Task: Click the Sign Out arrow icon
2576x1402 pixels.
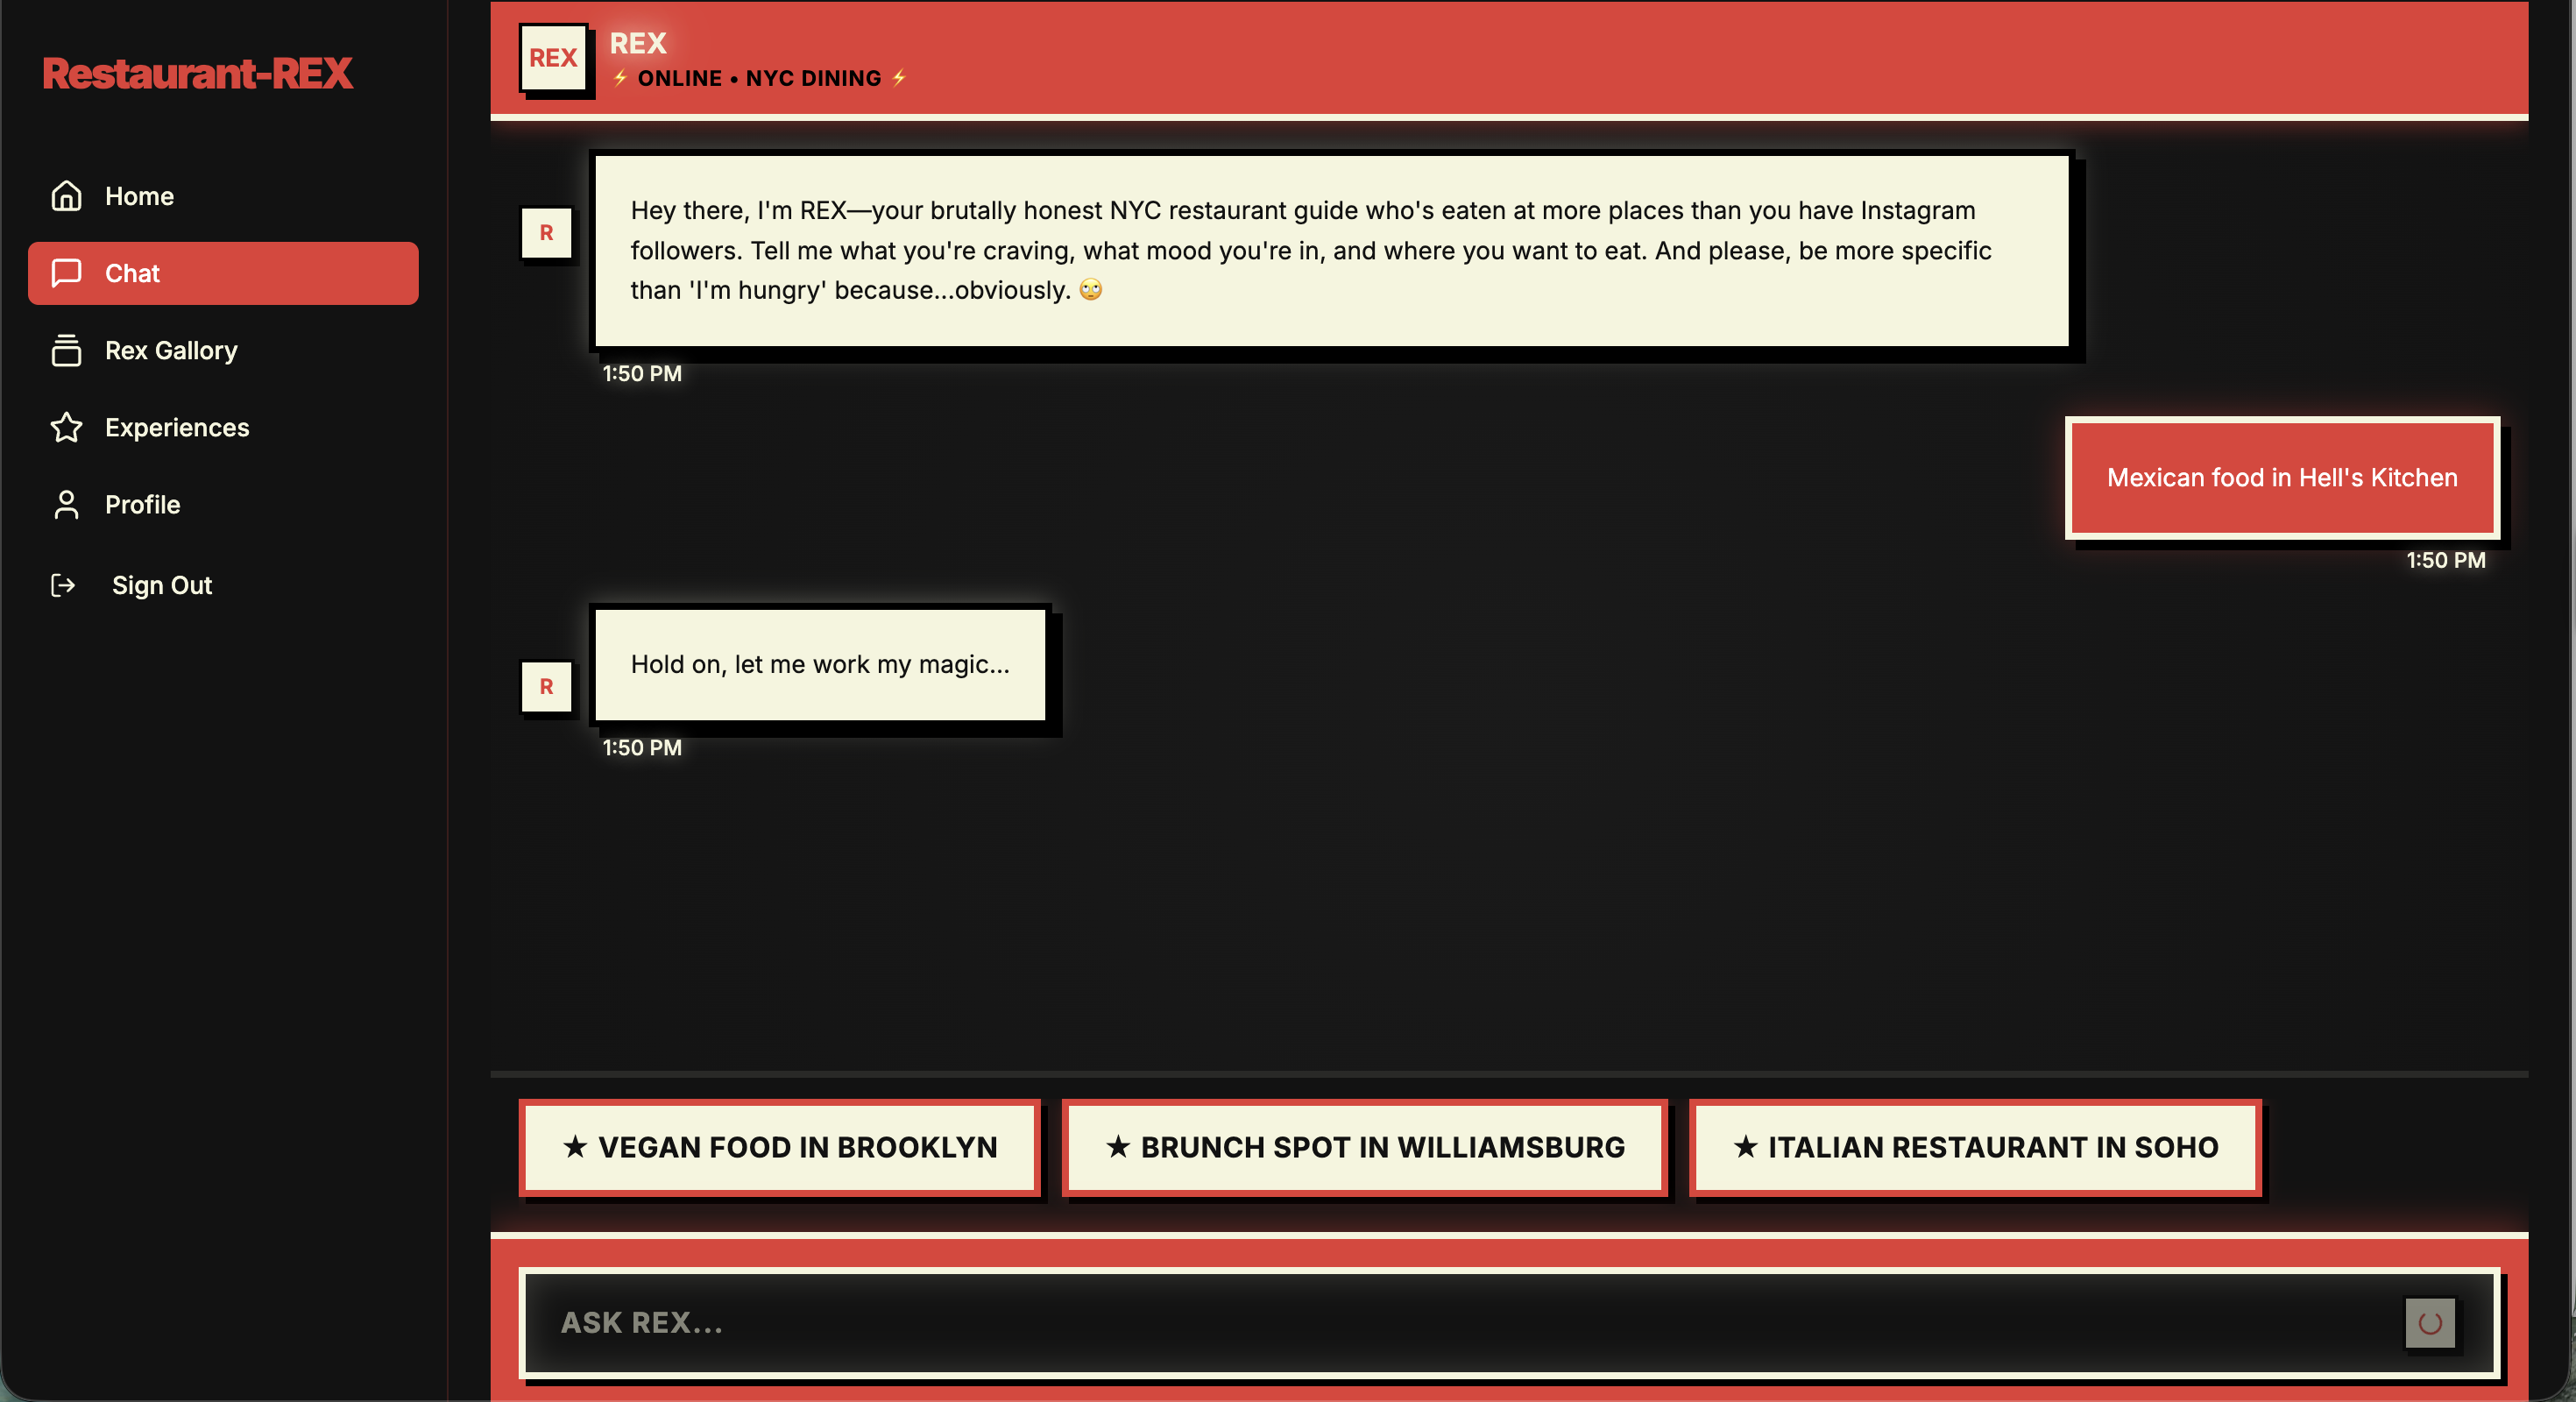Action: point(63,585)
